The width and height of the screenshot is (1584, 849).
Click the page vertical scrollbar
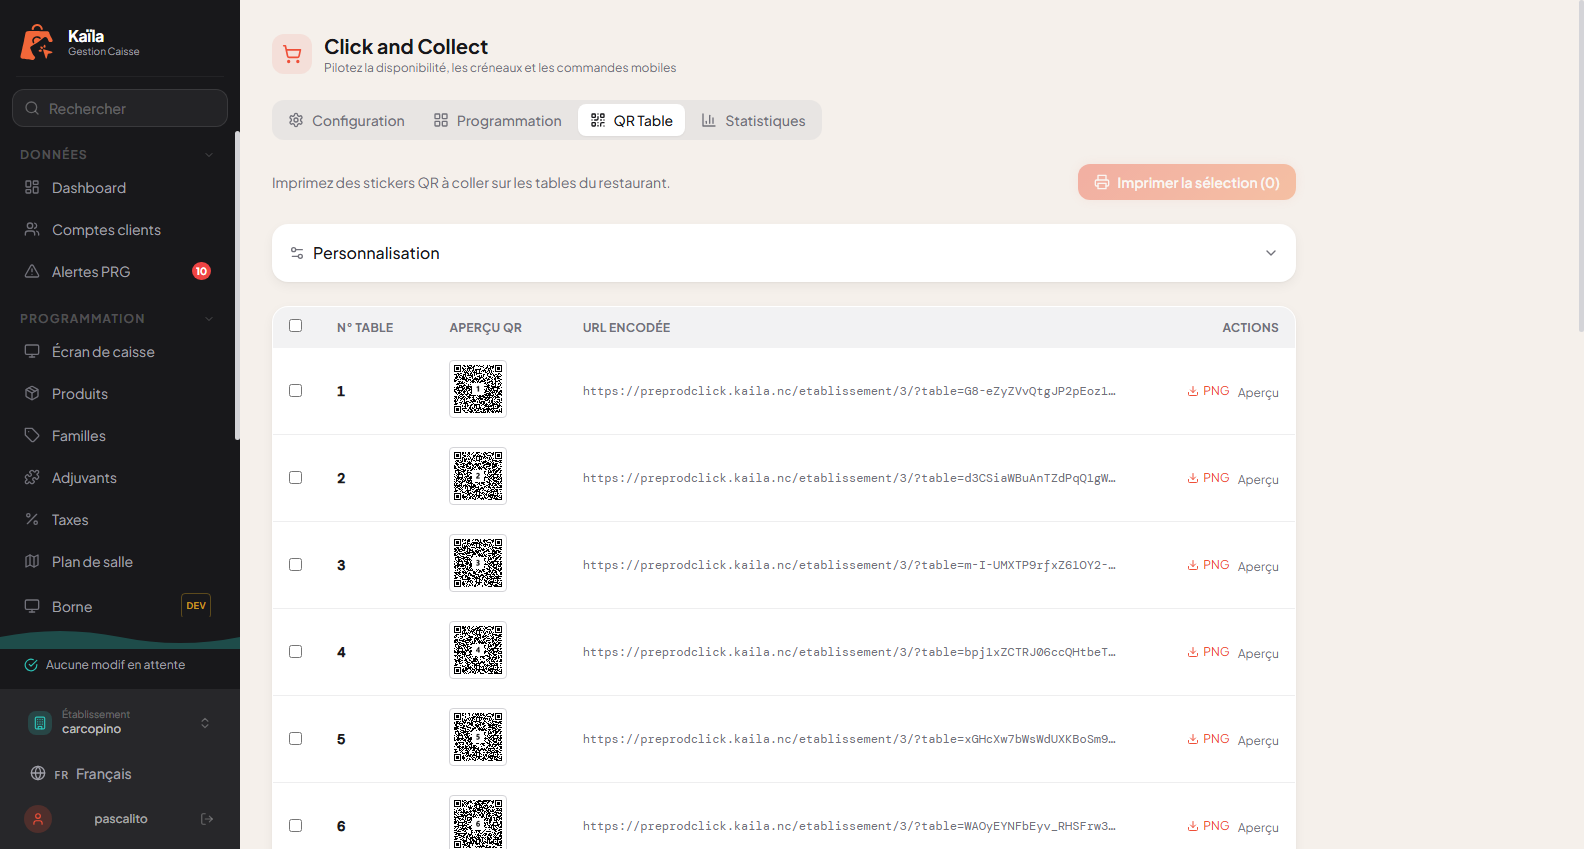tap(1580, 165)
